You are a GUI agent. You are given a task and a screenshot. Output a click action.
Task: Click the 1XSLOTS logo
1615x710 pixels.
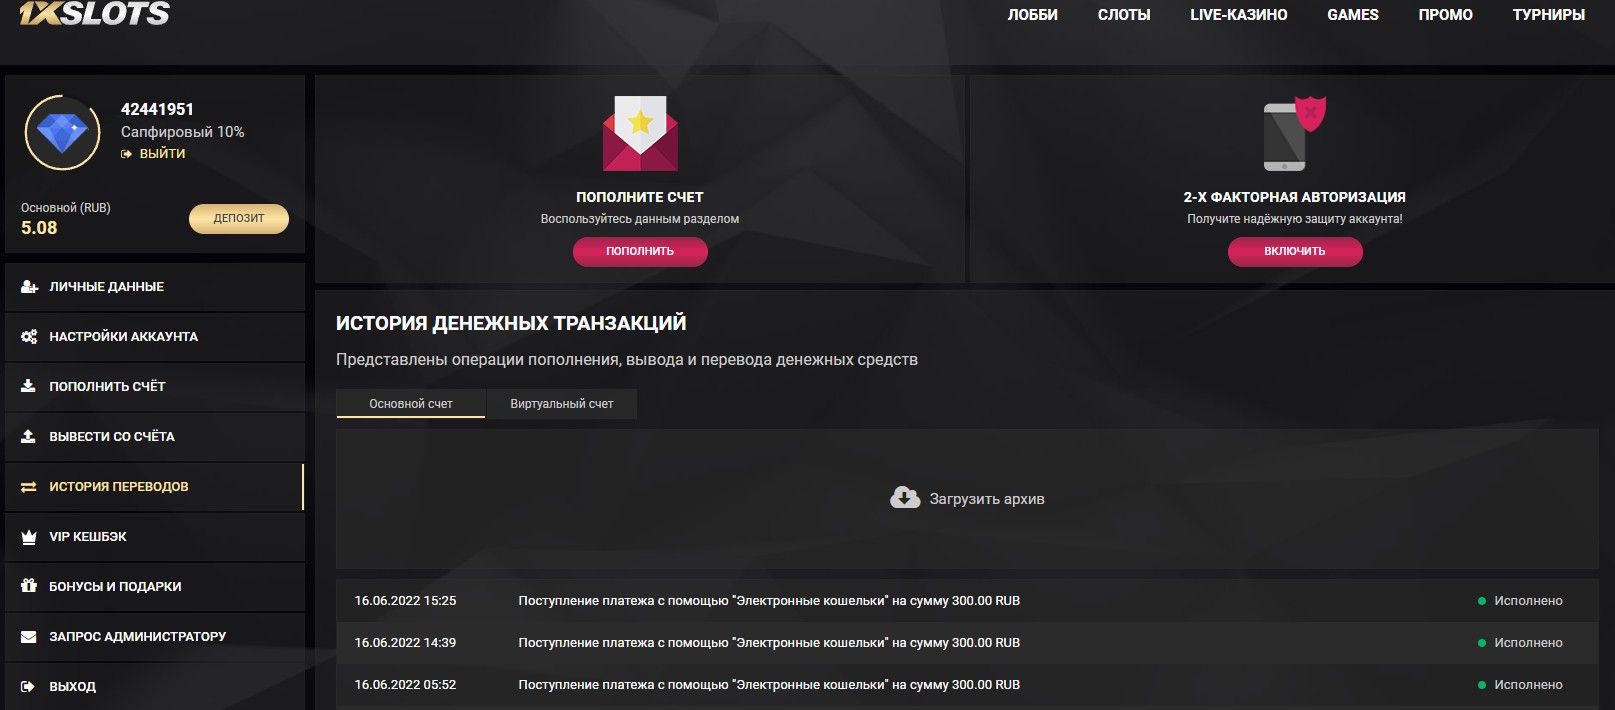[94, 13]
